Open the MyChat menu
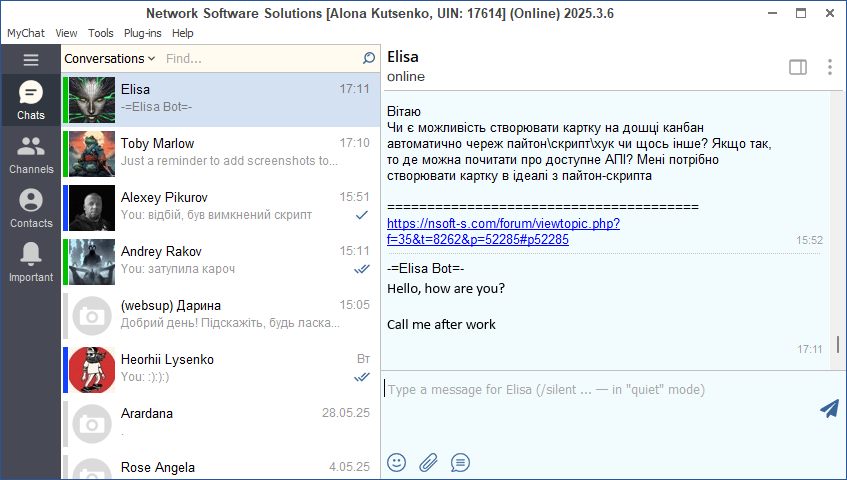 (26, 33)
